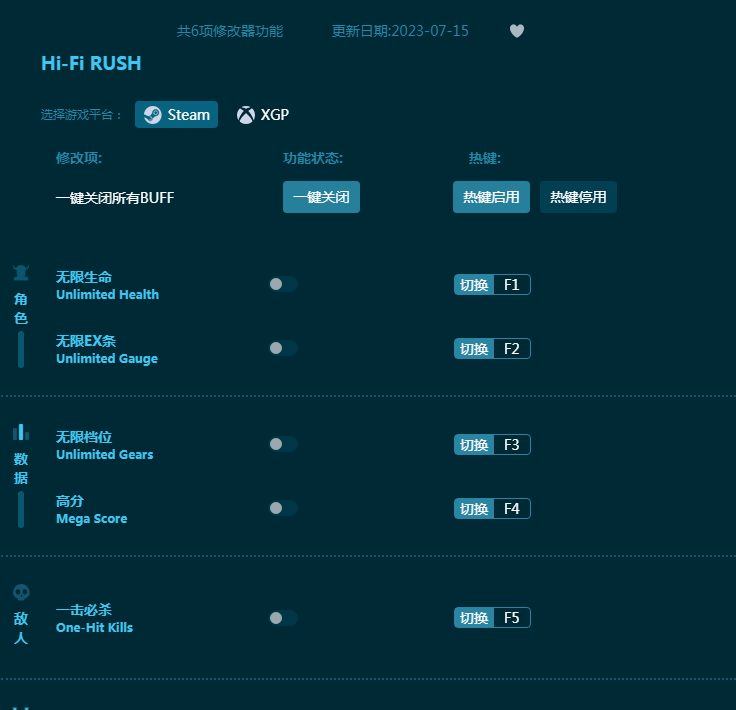Edit the F4 hotkey field

tap(512, 509)
